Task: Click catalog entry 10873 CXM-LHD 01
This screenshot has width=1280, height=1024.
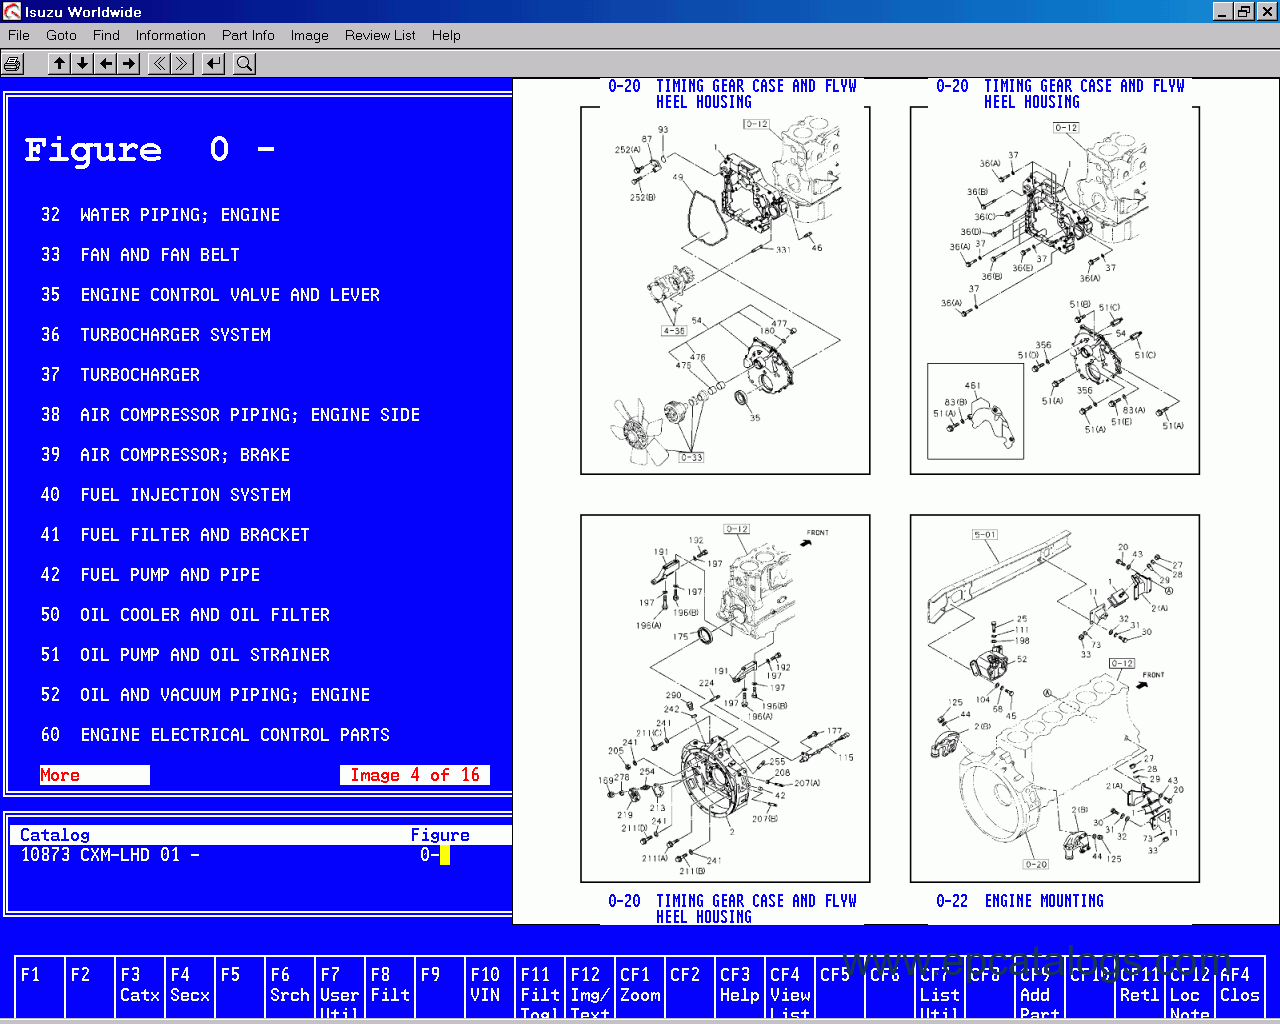Action: (110, 855)
